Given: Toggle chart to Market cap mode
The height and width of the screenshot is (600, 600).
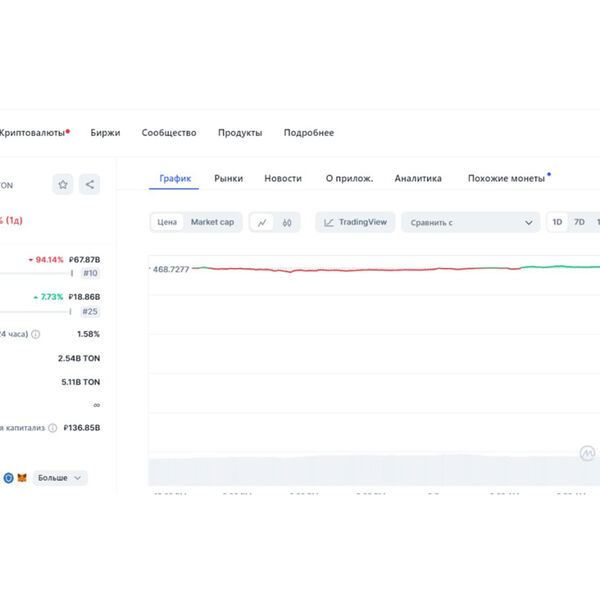Looking at the screenshot, I should tap(212, 222).
